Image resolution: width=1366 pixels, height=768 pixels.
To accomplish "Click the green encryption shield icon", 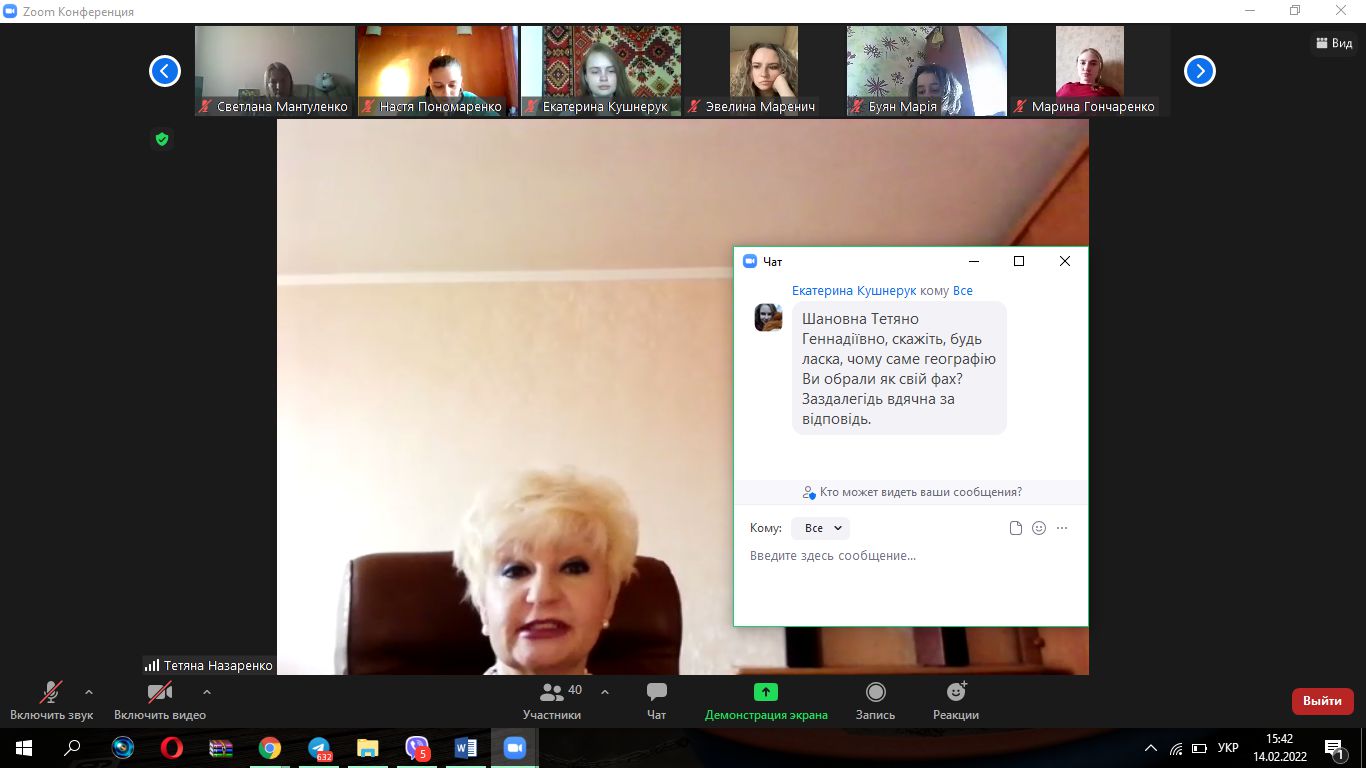I will [x=162, y=139].
